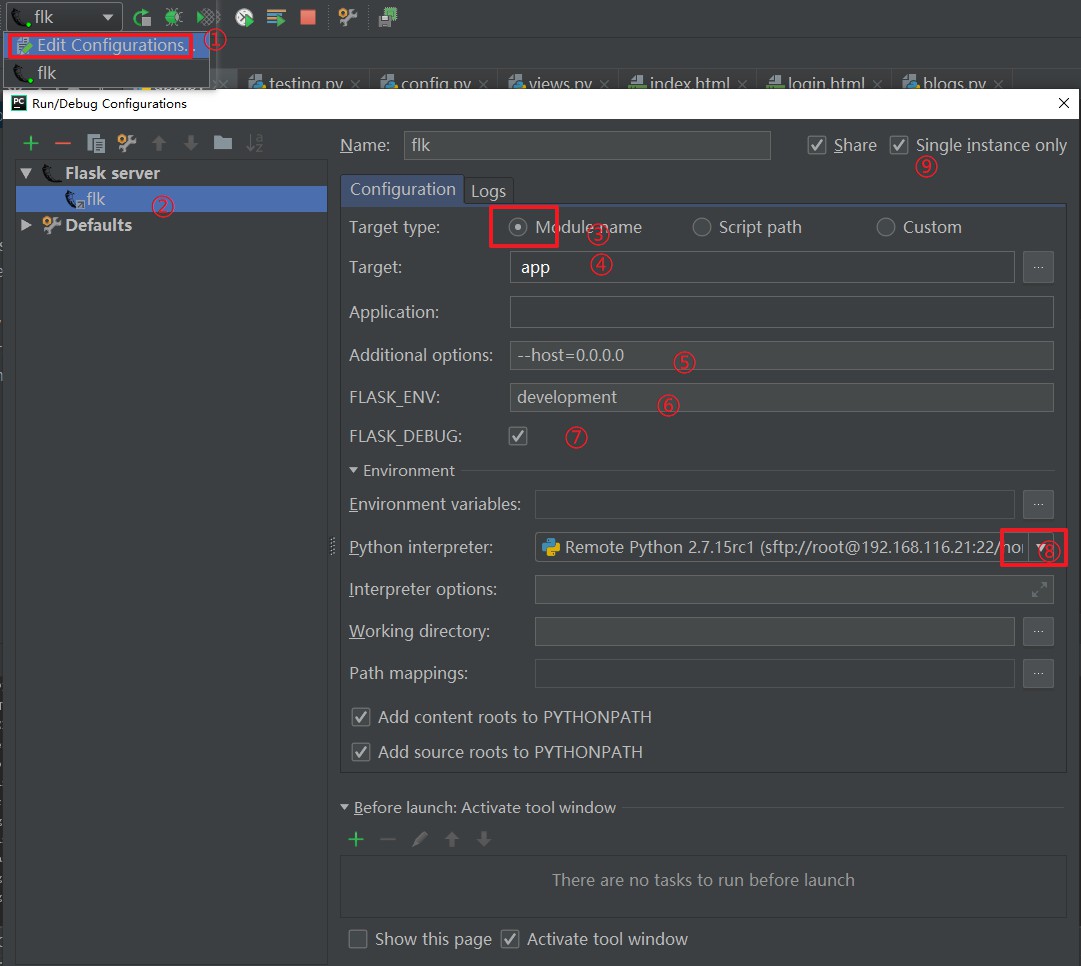Open Environment variables ellipsis button
Viewport: 1081px width, 966px height.
pos(1038,504)
